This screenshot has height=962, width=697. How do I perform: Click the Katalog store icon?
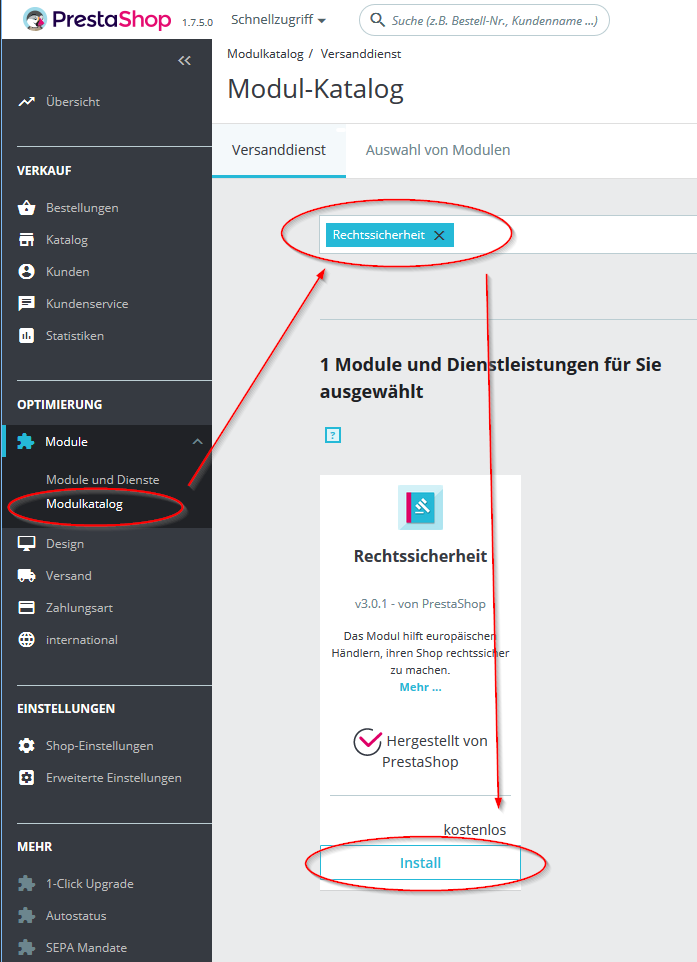click(26, 240)
